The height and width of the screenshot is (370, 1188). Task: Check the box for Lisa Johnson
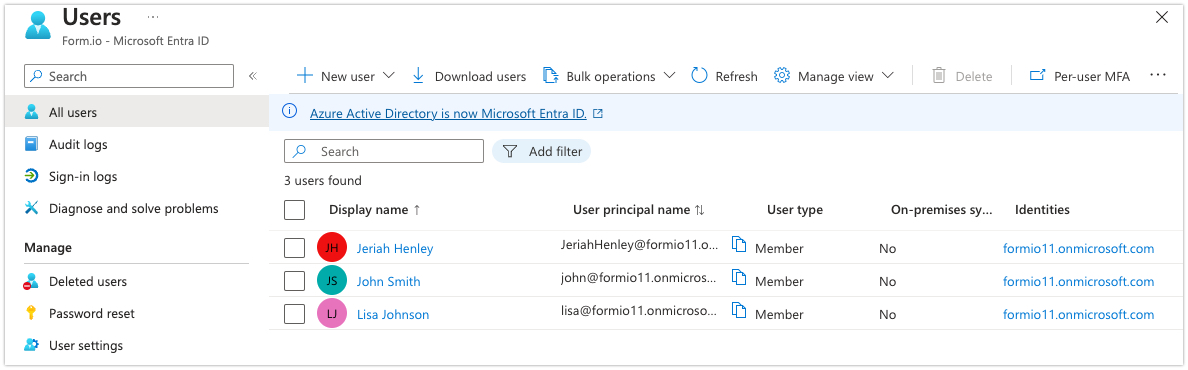[295, 314]
